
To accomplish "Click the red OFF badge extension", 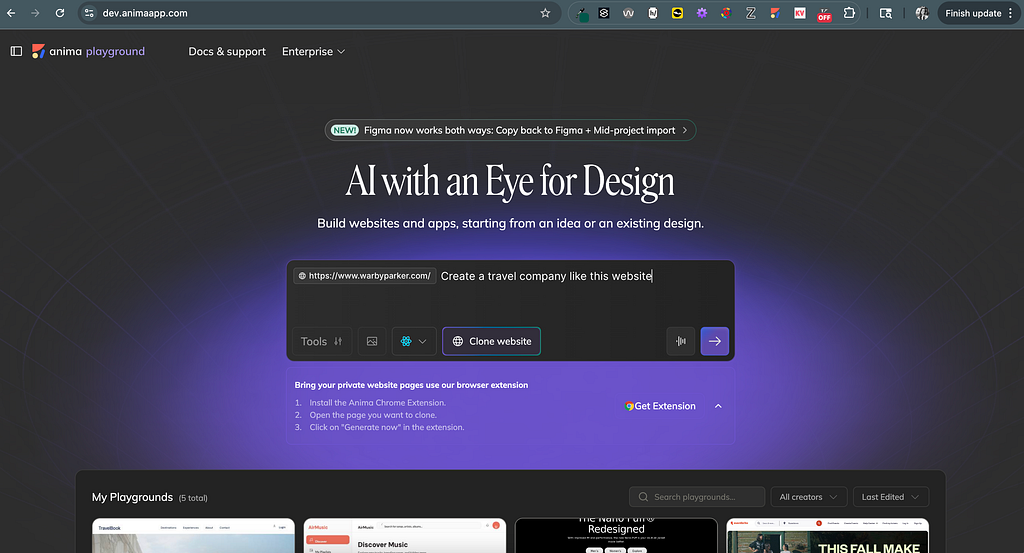I will [x=824, y=14].
